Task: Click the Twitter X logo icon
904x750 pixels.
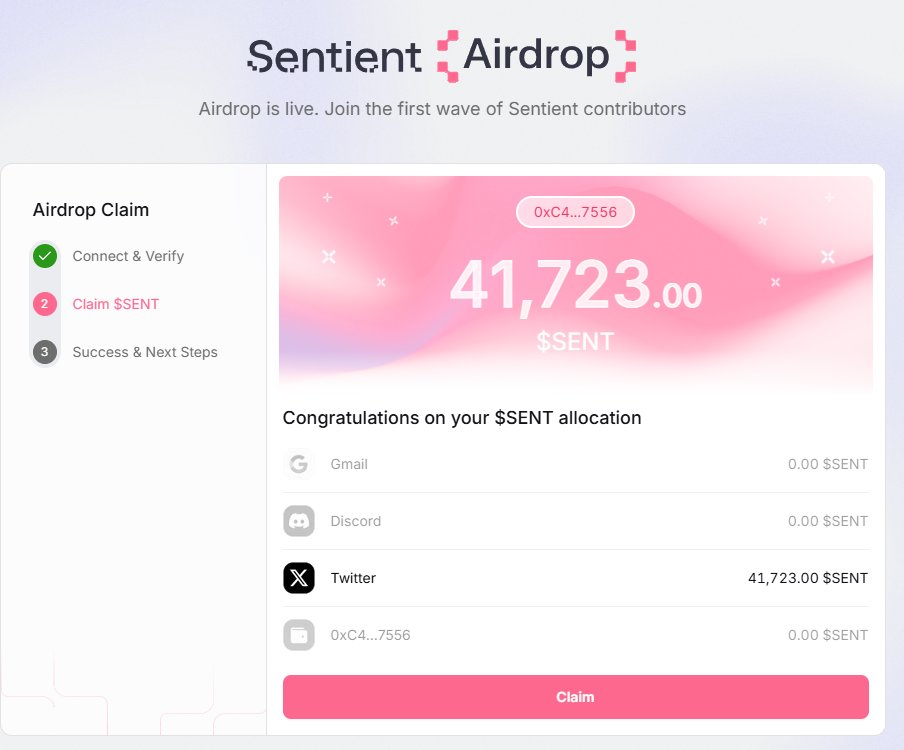Action: point(298,578)
